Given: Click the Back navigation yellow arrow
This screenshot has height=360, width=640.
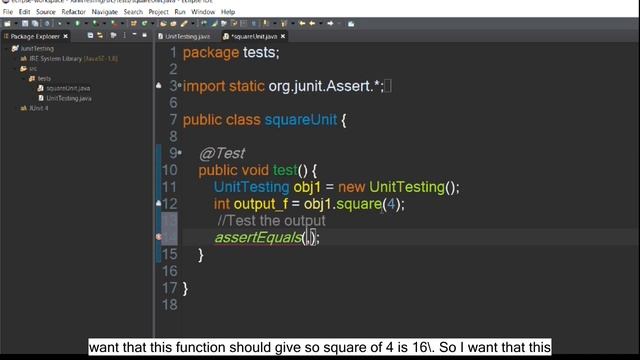Looking at the screenshot, I should tap(311, 24).
